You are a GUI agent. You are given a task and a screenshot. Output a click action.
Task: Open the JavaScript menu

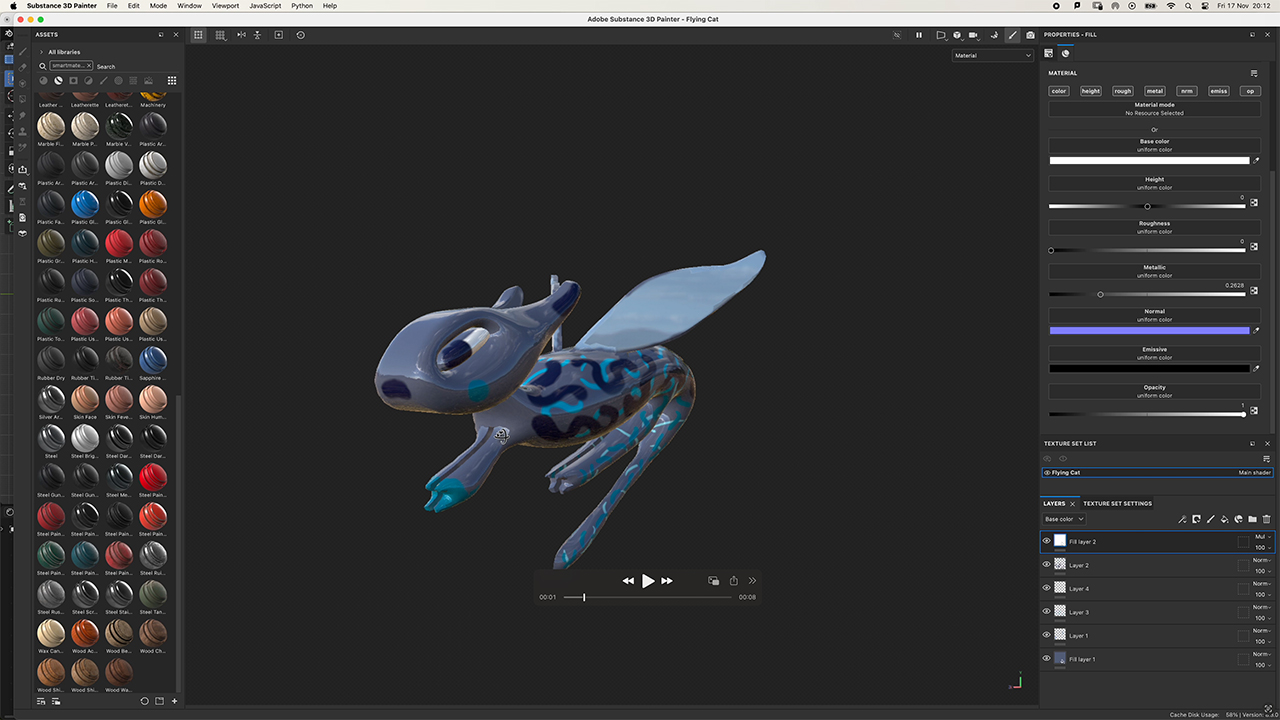[265, 6]
